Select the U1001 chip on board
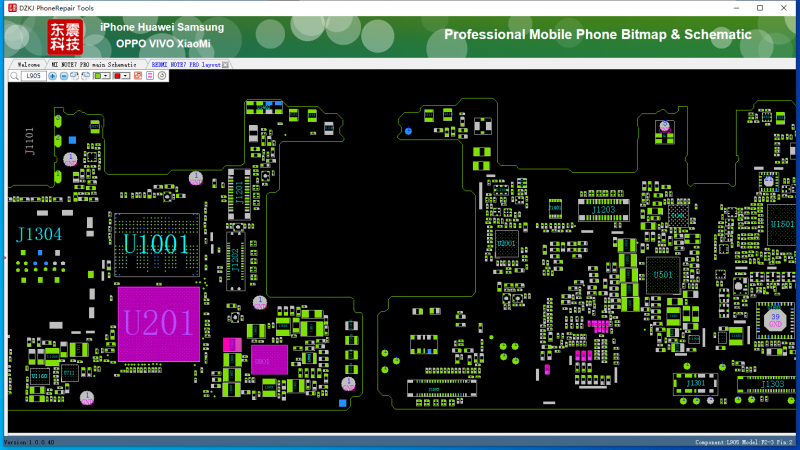This screenshot has width=800, height=450. [156, 243]
